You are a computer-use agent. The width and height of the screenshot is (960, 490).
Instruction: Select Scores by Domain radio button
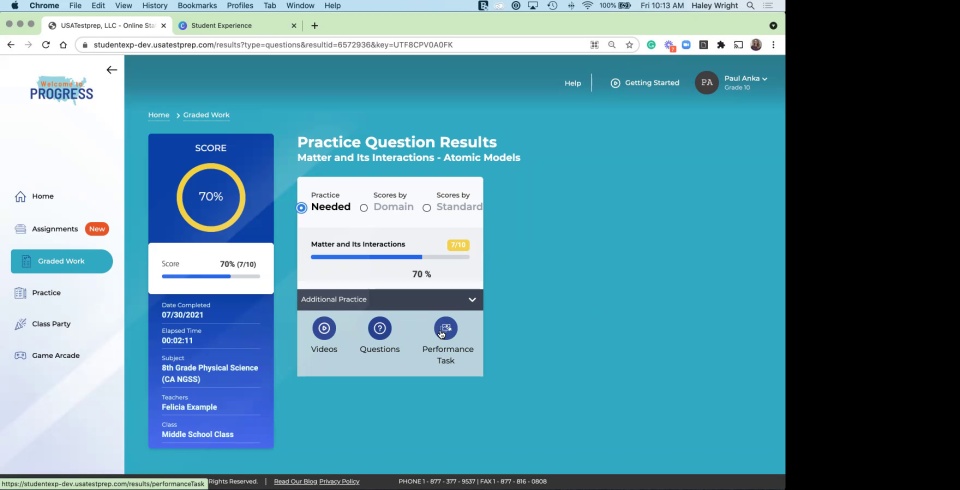[x=364, y=208]
